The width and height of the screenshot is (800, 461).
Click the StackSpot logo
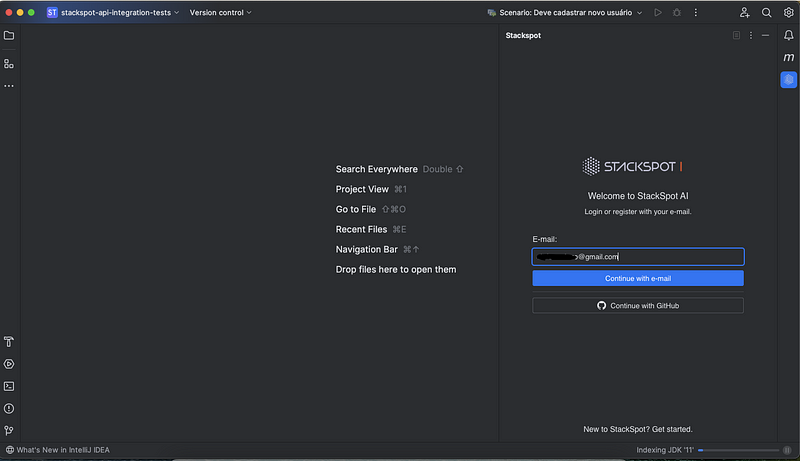(633, 166)
